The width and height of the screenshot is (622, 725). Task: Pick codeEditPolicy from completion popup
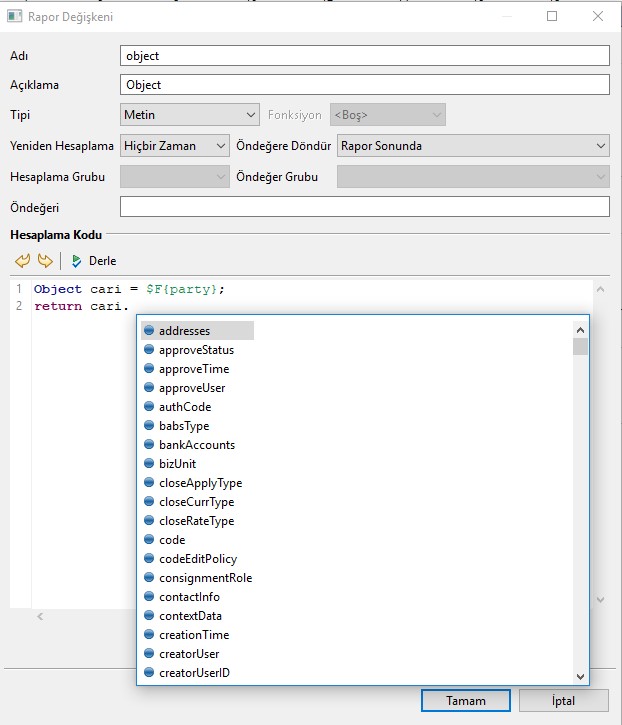[197, 559]
